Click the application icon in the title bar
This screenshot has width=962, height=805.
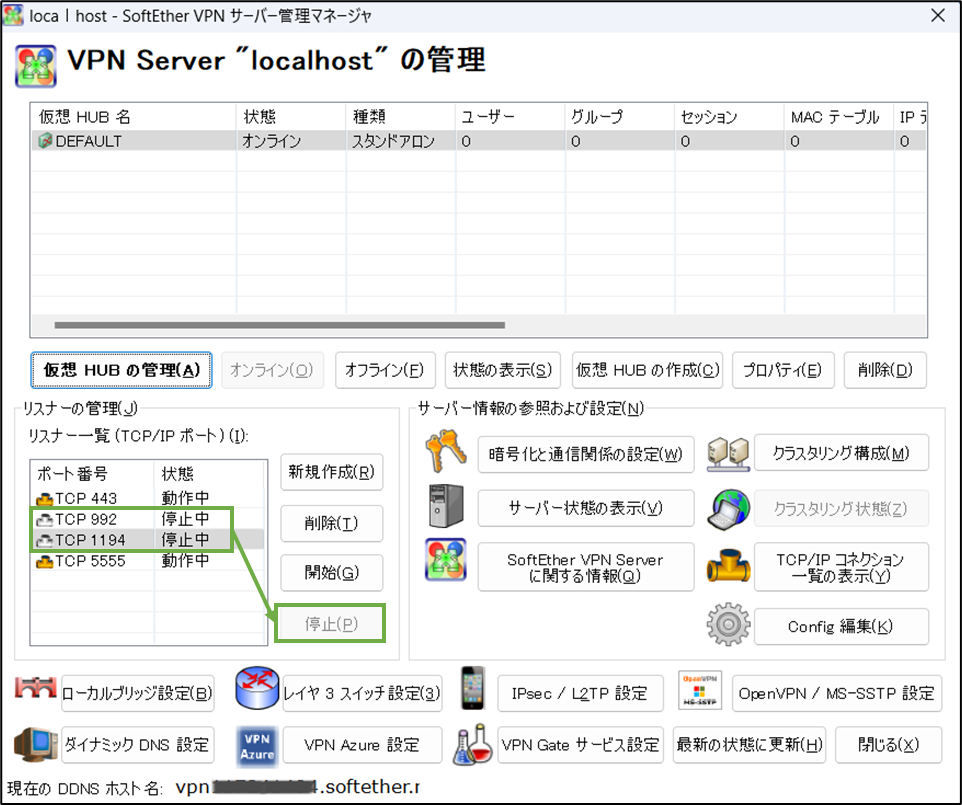(13, 15)
